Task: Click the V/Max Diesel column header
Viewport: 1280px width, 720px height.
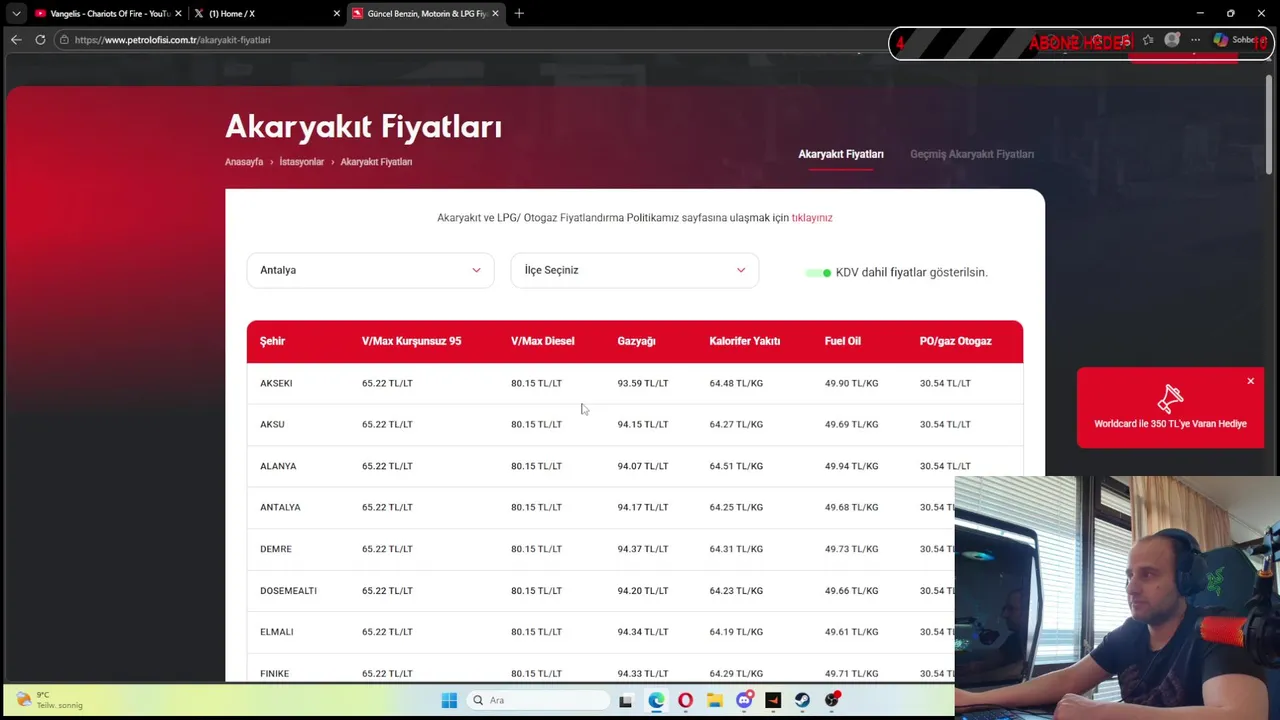Action: point(542,341)
